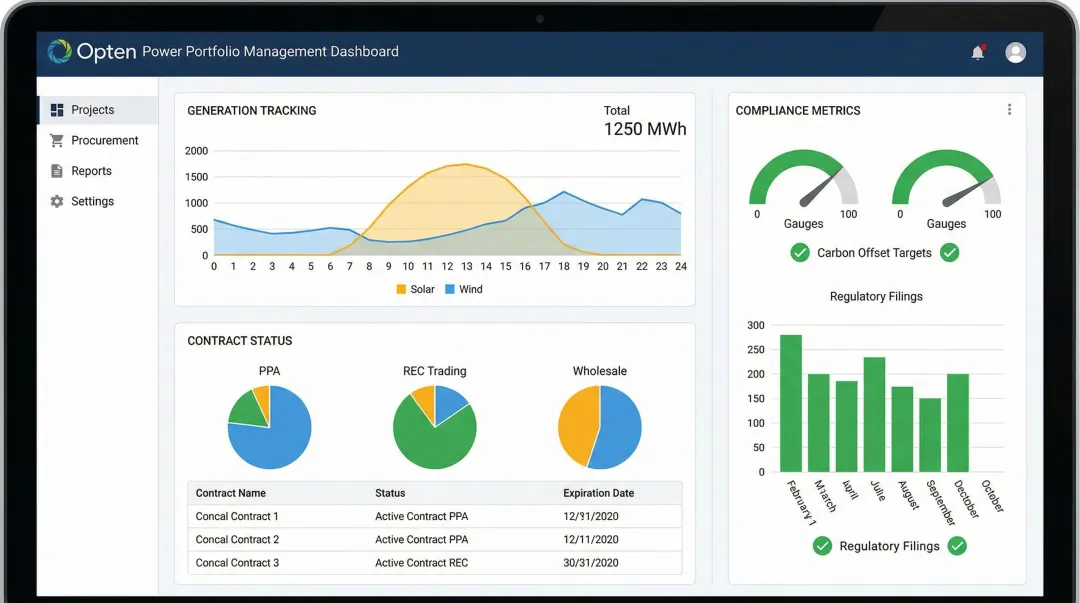Select Concal Contract 1 in the table

[x=237, y=516]
